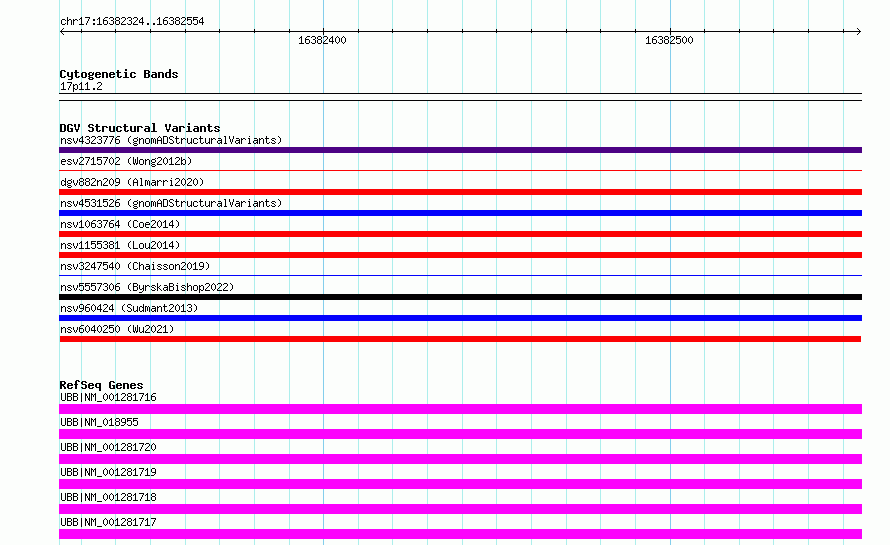Click the magenta UBB|NM_001281718 gene bar
Viewport: 890px width, 545px height.
click(460, 509)
